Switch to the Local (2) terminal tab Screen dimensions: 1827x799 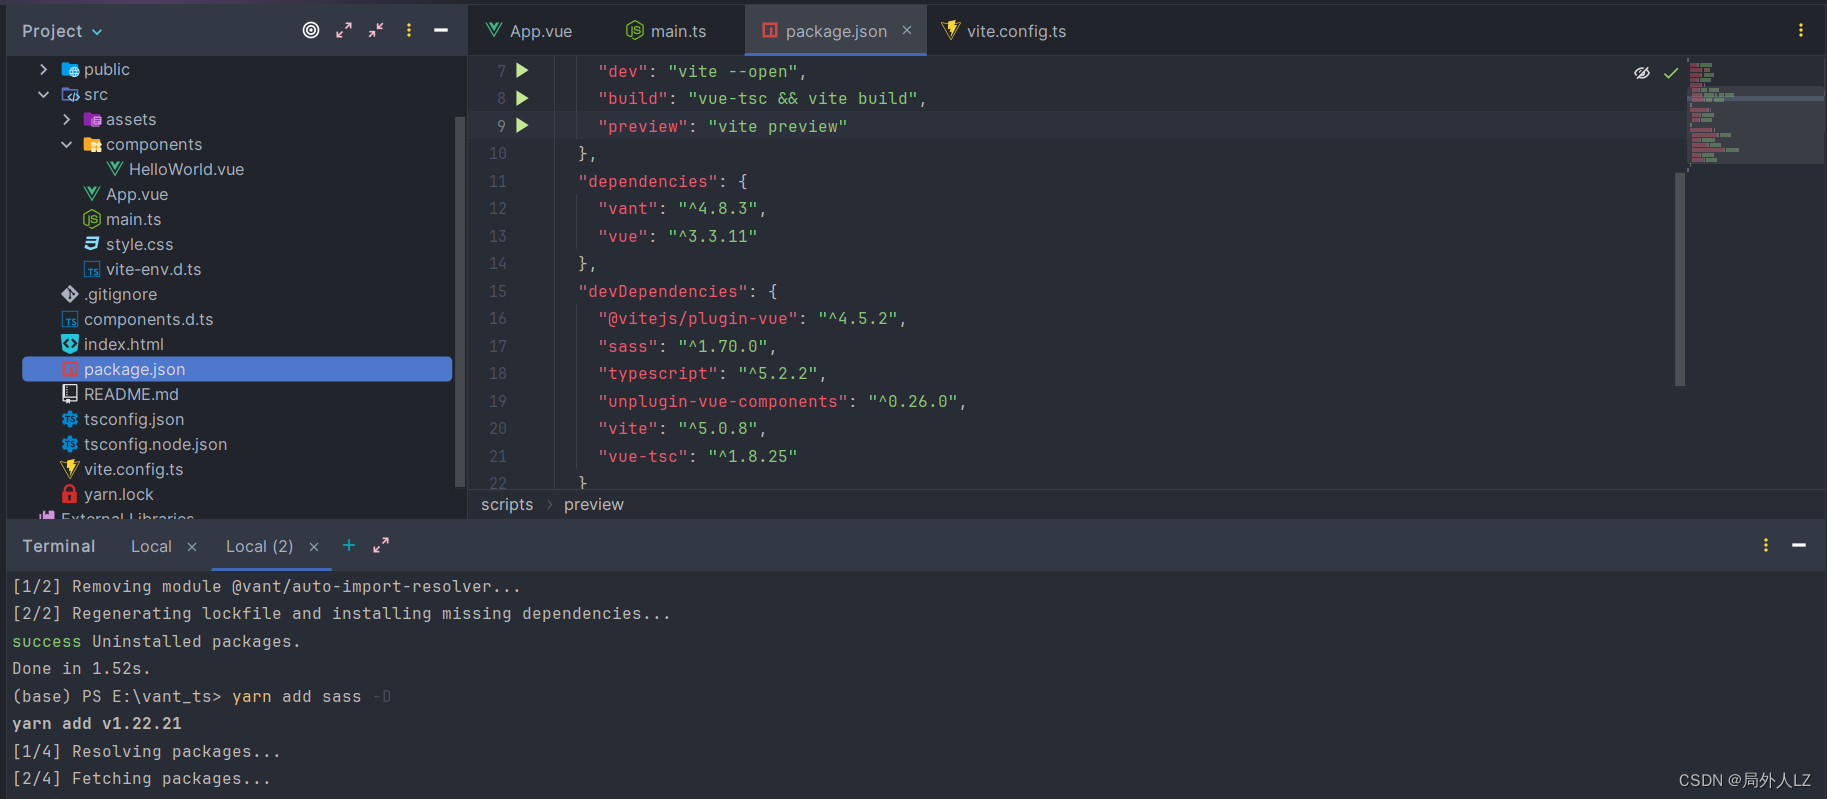coord(260,546)
